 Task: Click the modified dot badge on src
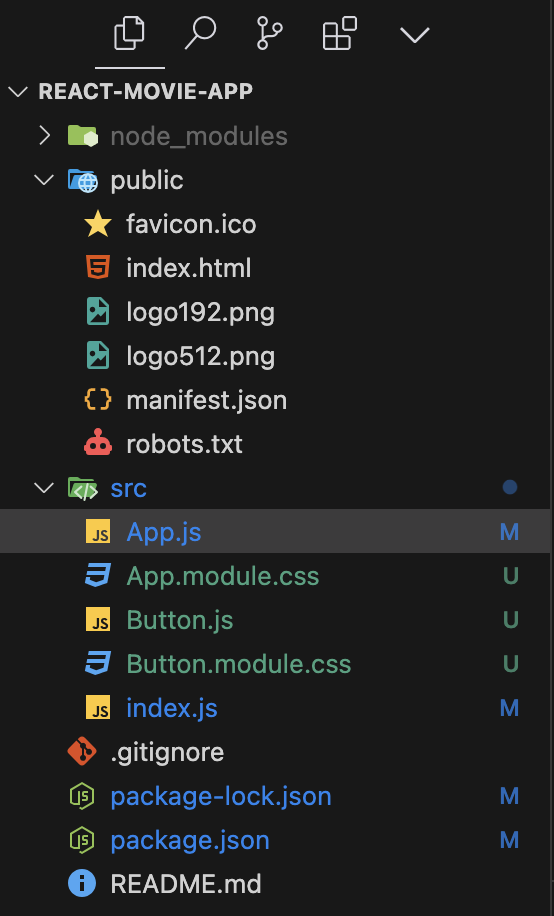(510, 487)
